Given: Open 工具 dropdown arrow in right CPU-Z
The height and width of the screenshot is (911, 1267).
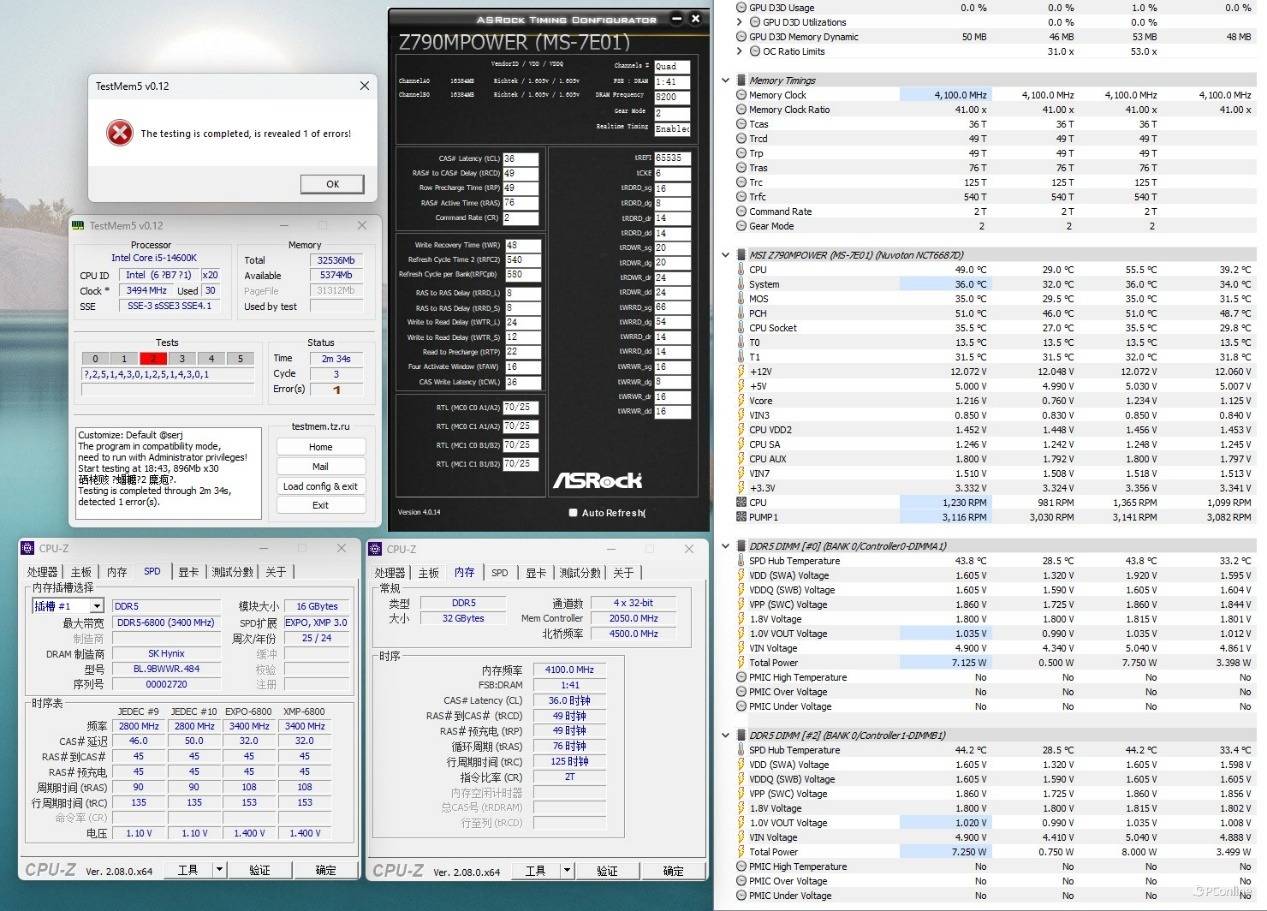Looking at the screenshot, I should click(568, 871).
